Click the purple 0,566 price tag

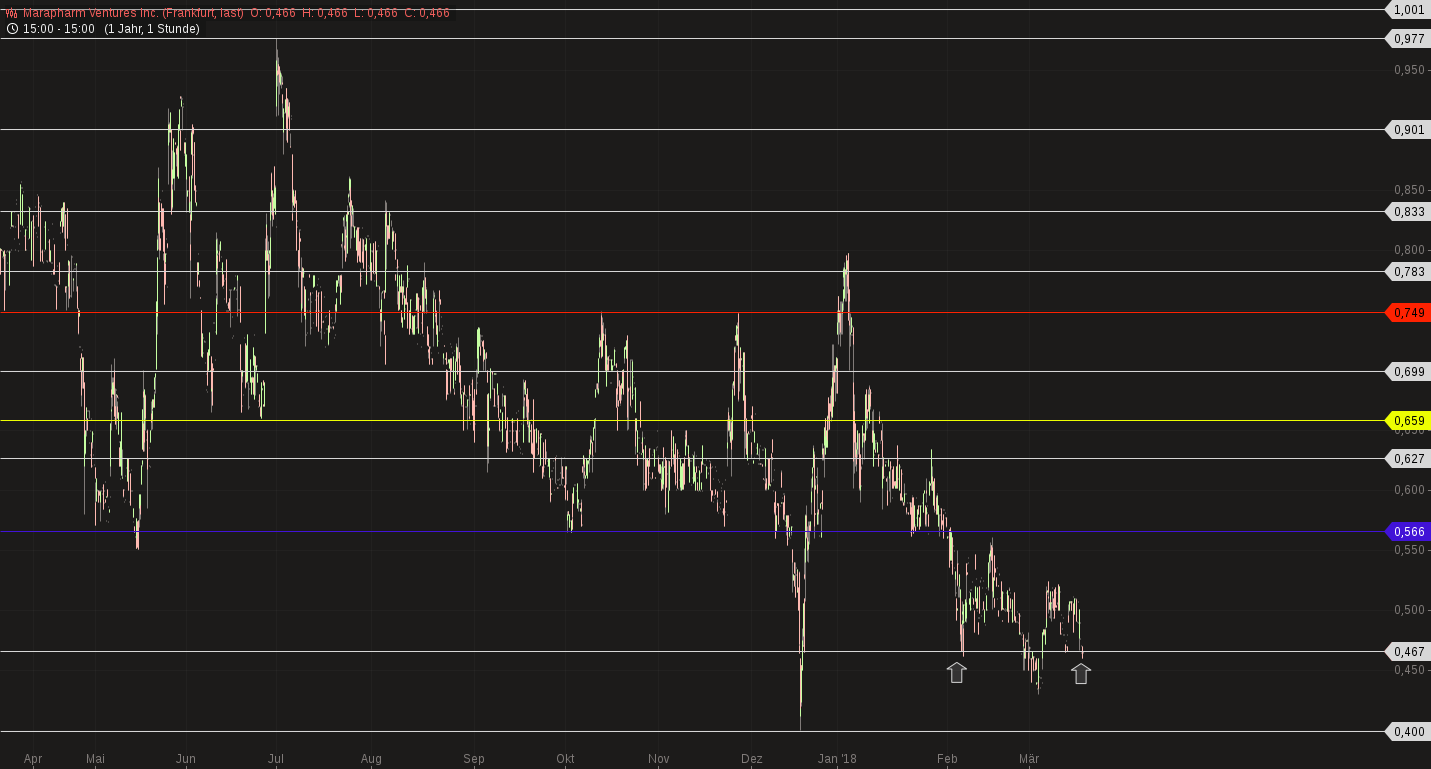pyautogui.click(x=1408, y=532)
